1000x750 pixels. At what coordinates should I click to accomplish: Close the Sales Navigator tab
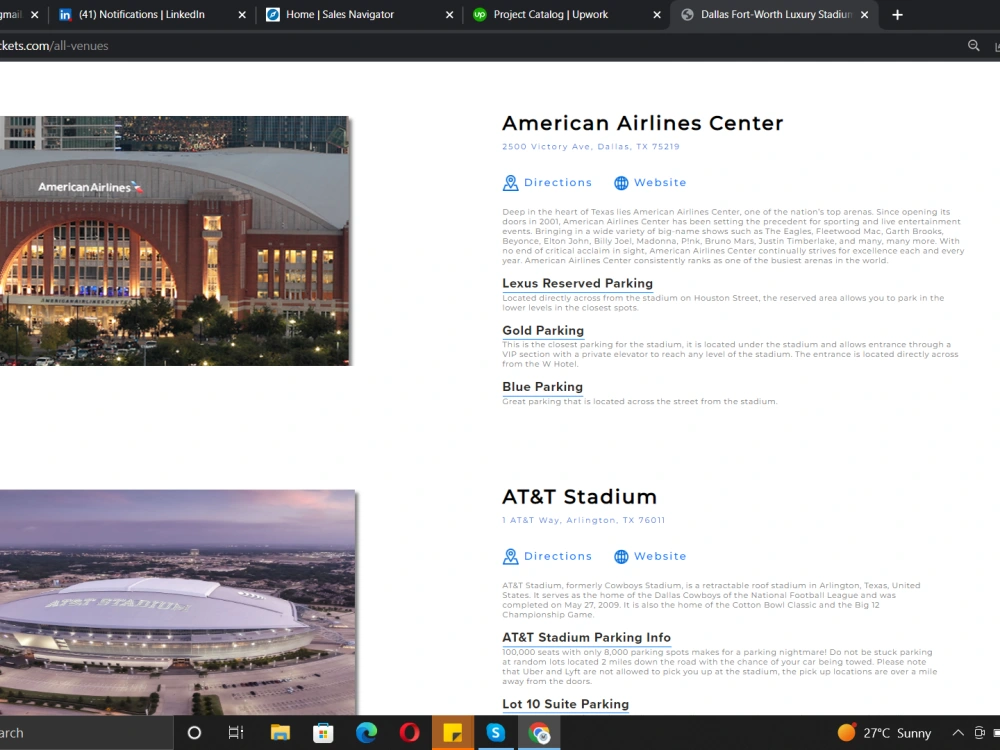point(449,15)
